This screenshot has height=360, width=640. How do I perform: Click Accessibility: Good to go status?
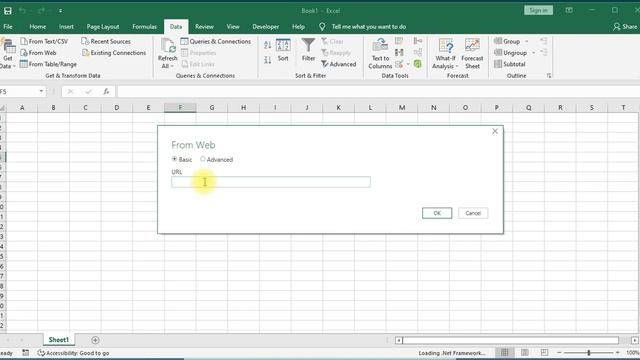click(x=73, y=353)
